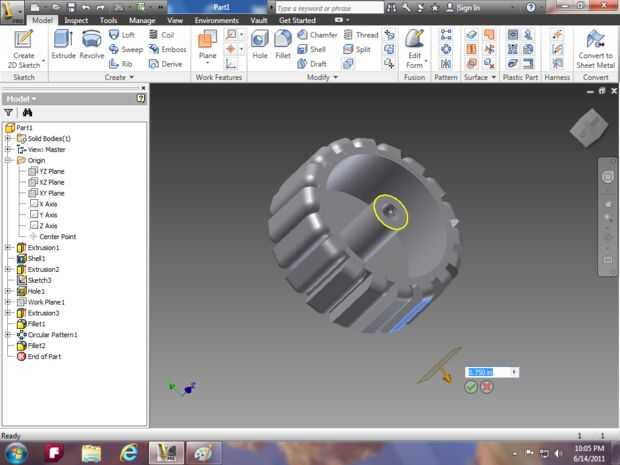Open the steering wheel navigation tool
Image resolution: width=620 pixels, height=465 pixels.
coord(607,177)
